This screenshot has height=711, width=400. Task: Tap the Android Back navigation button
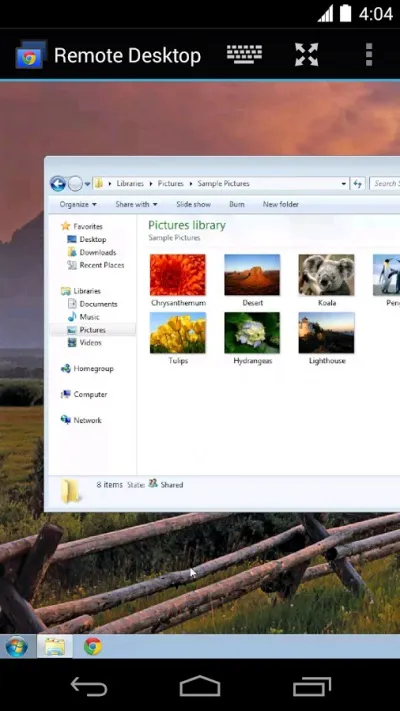tap(89, 687)
